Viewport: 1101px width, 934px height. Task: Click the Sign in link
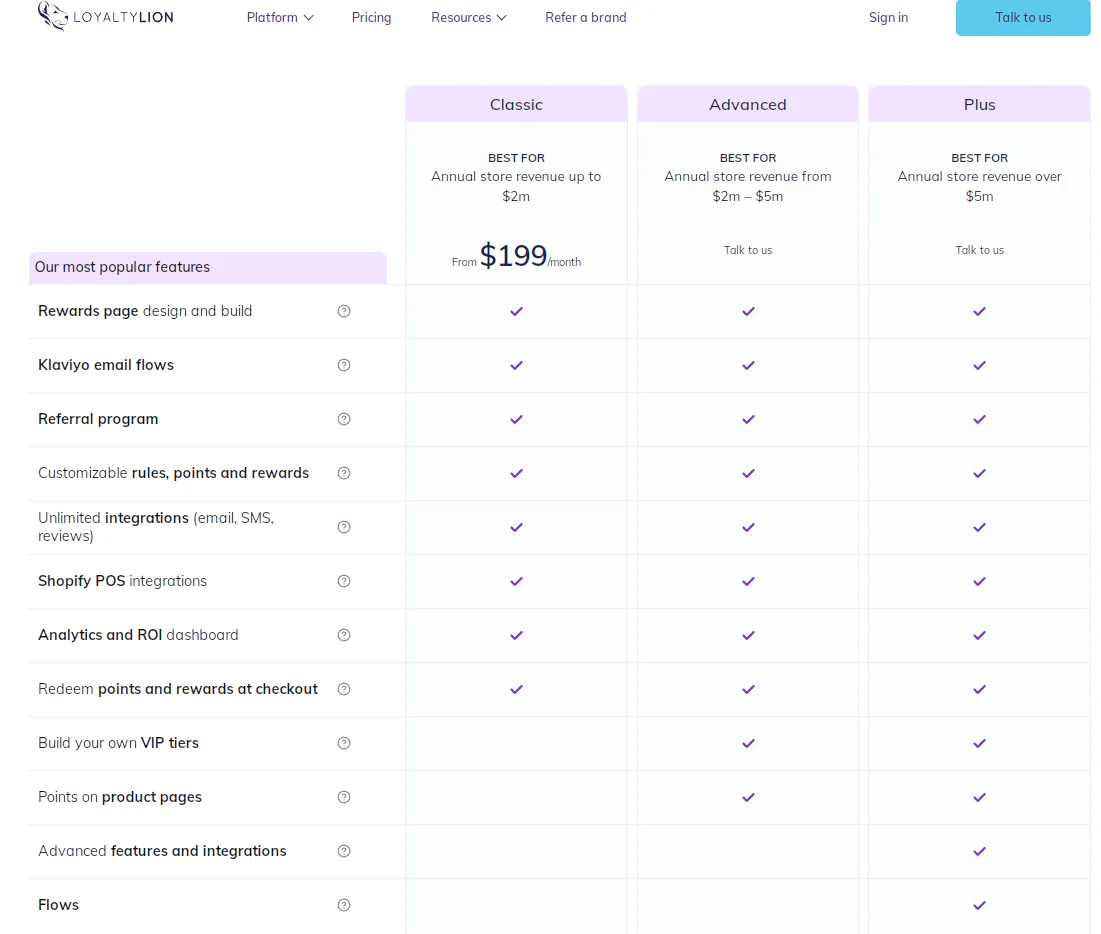[x=888, y=18]
